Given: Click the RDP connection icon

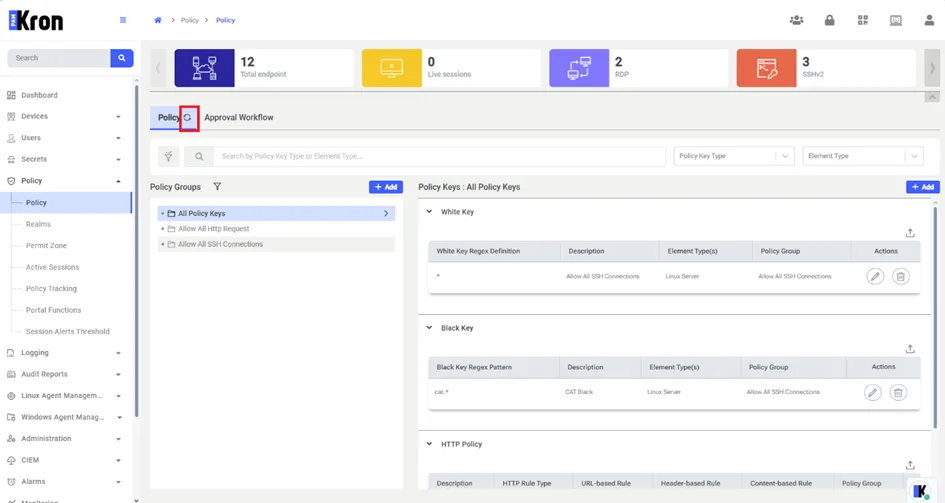Looking at the screenshot, I should click(x=579, y=68).
